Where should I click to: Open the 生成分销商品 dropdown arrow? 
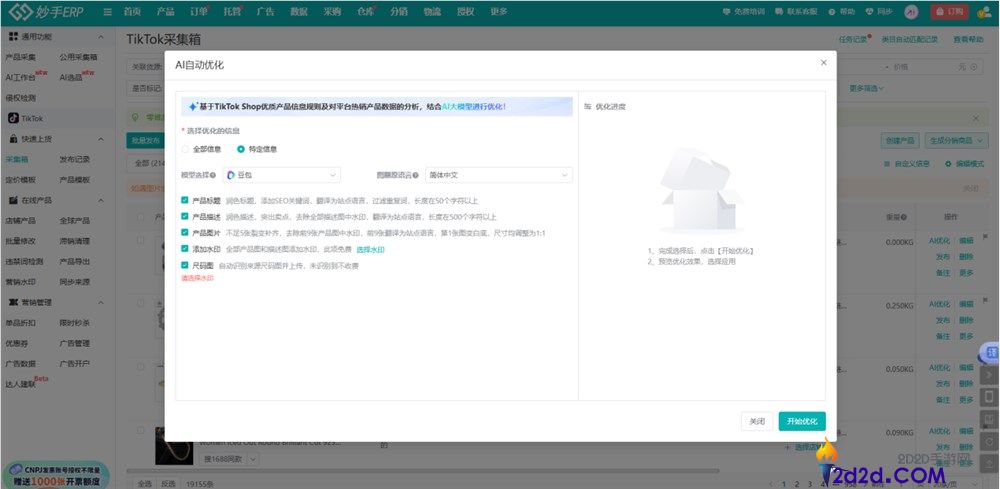click(980, 140)
